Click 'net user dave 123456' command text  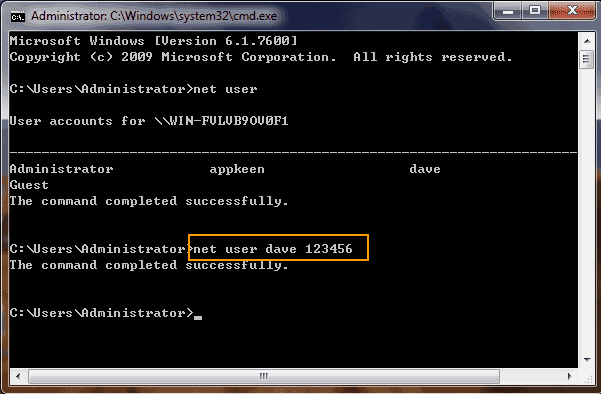tap(273, 249)
